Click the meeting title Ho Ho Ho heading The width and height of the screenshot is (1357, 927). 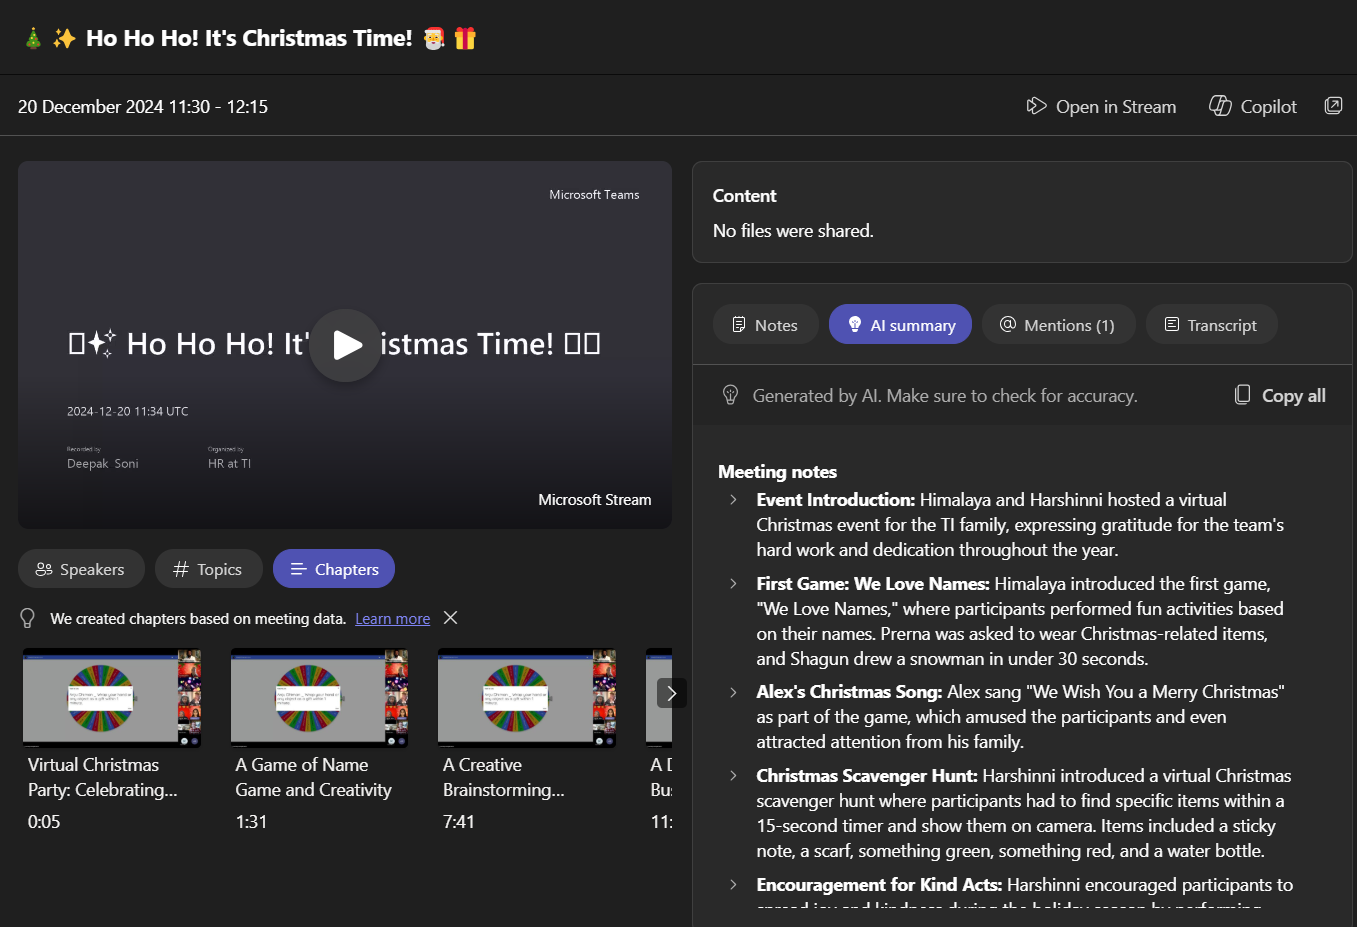(x=249, y=38)
